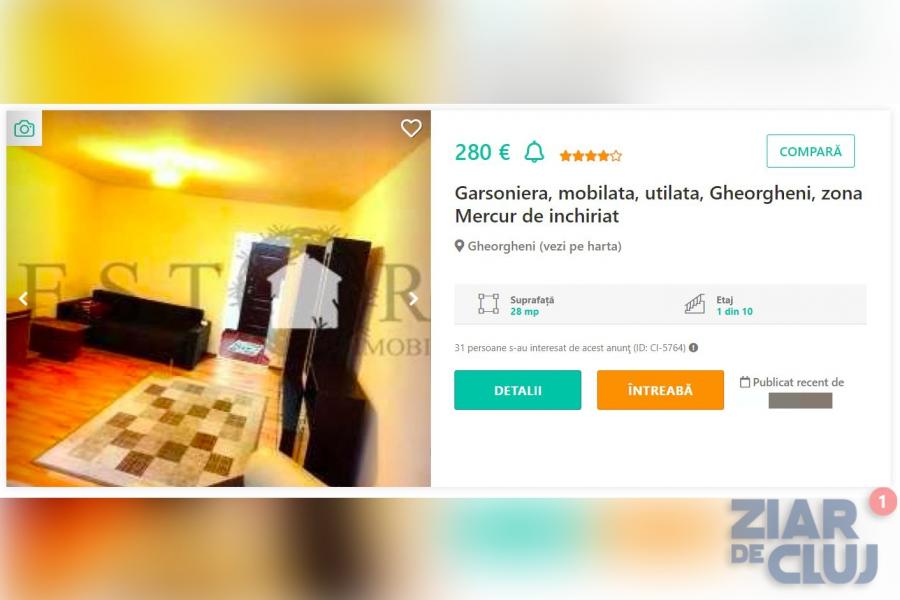This screenshot has height=600, width=900.
Task: Show the previous photo with left arrow
Action: tap(24, 299)
